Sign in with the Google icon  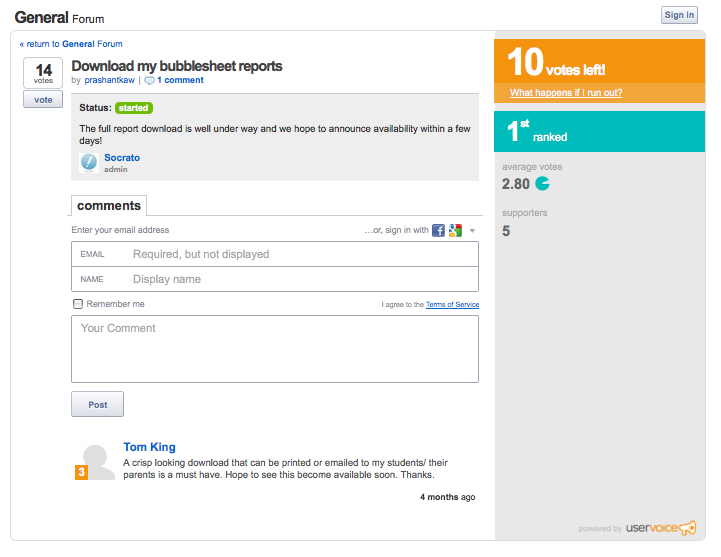[x=455, y=230]
